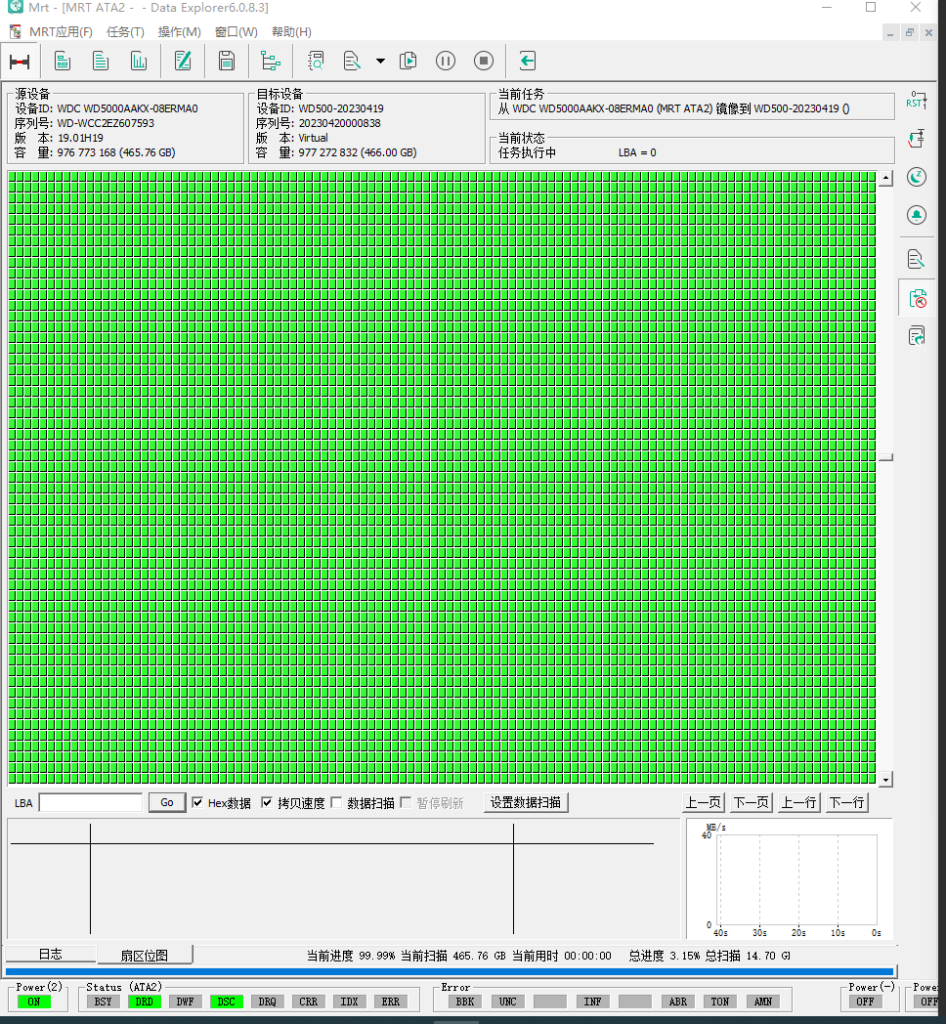Click the floppy disk save icon
The width and height of the screenshot is (946, 1024).
pyautogui.click(x=226, y=61)
